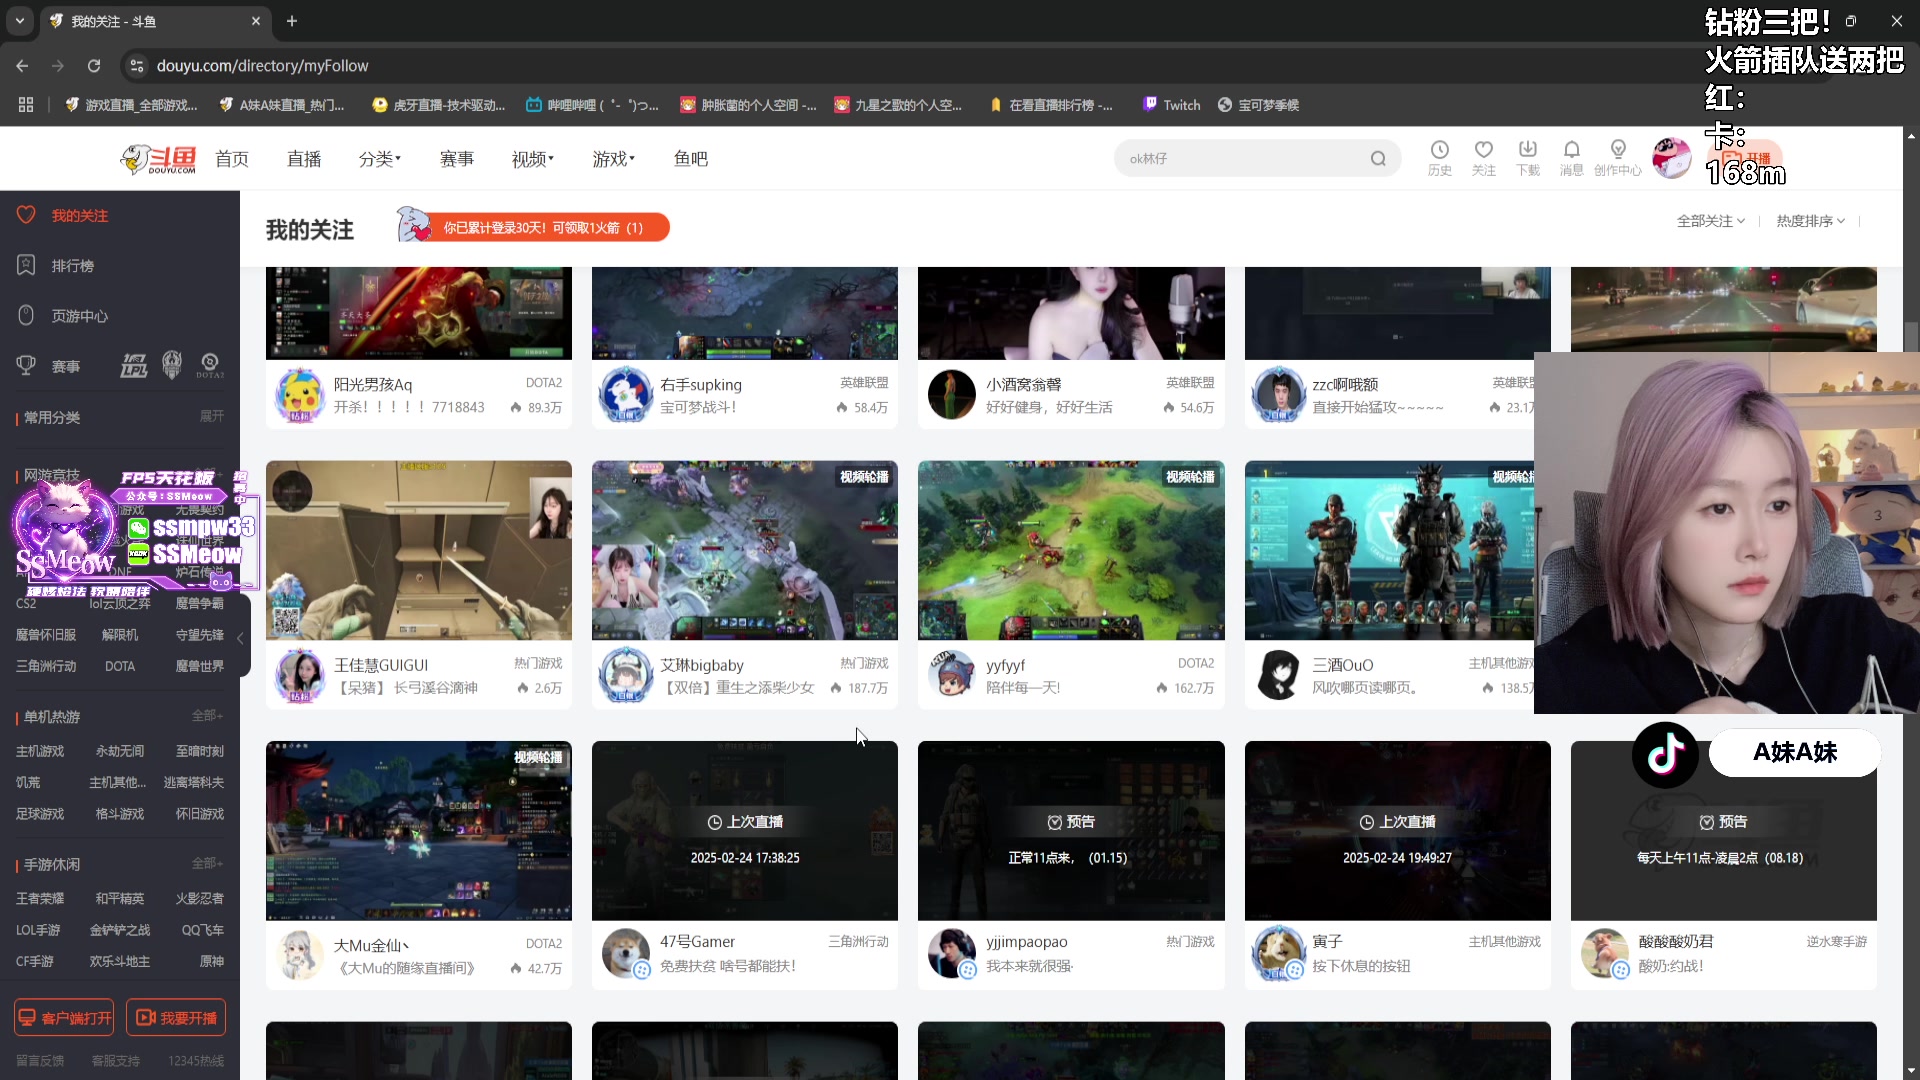Click the user avatar in header

(x=1671, y=158)
